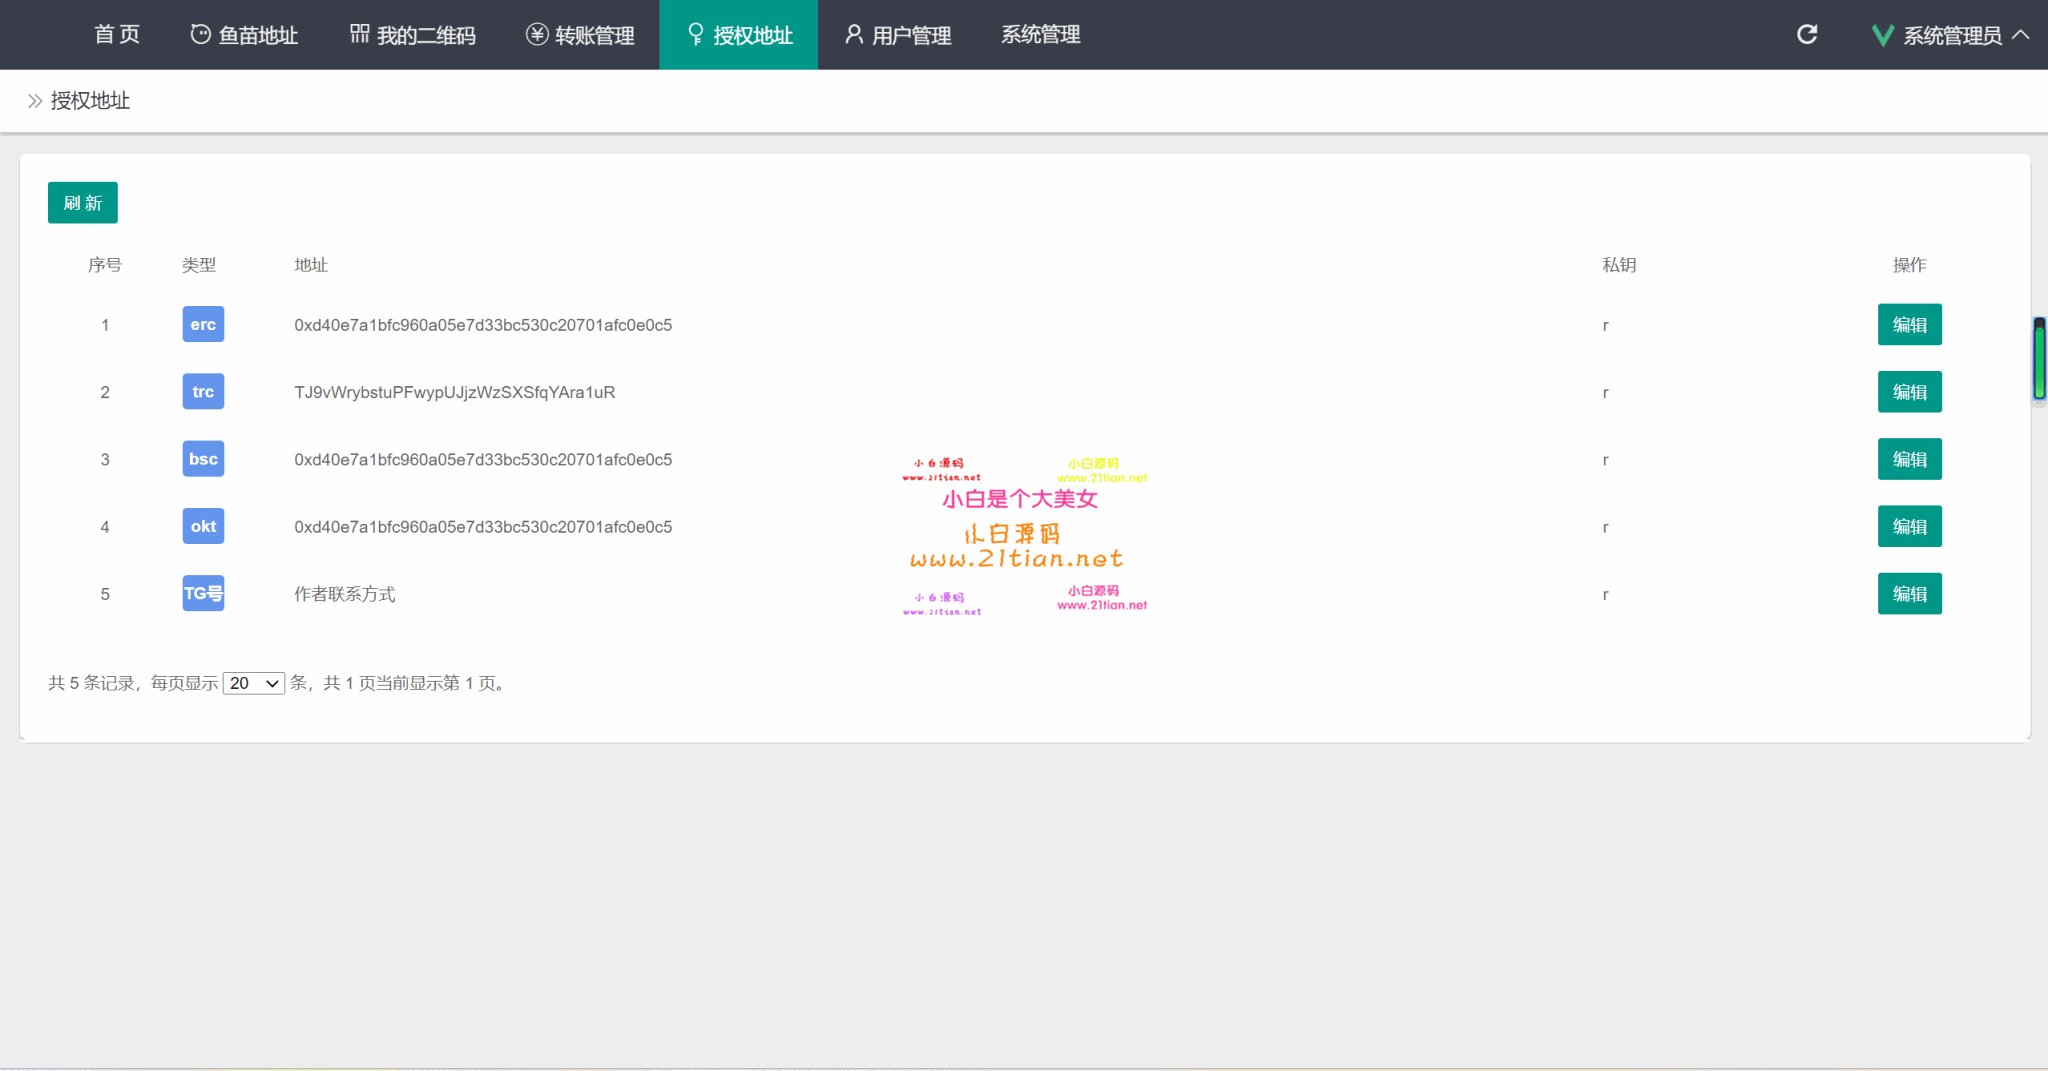The width and height of the screenshot is (2048, 1071).
Task: Click the private key value in erc row
Action: 1605,326
